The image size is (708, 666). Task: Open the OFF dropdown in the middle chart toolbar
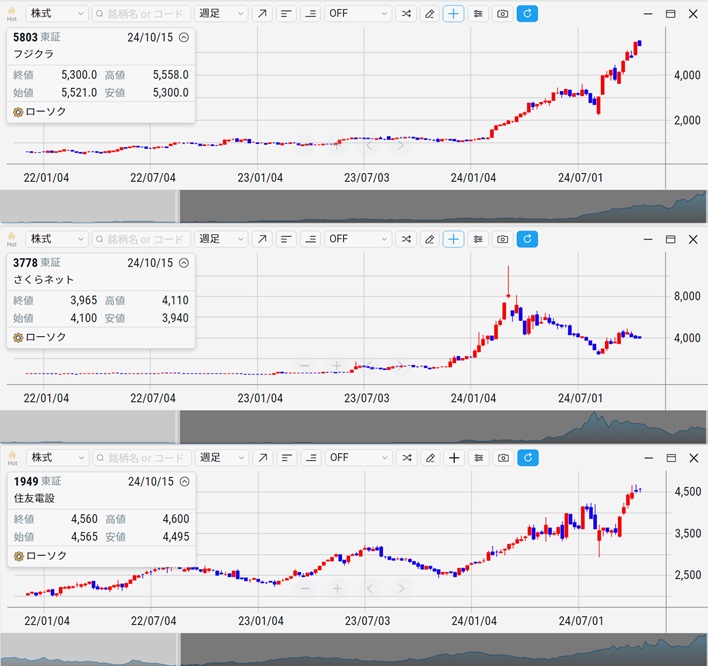[358, 239]
